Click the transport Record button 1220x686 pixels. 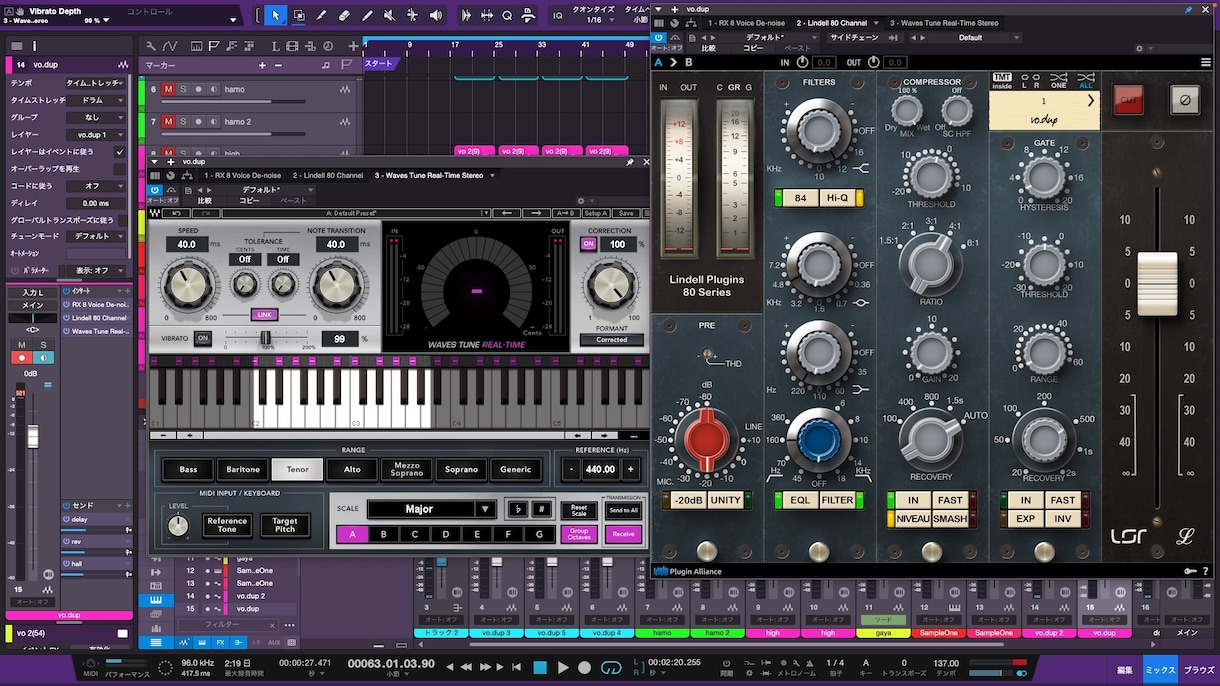coord(585,667)
